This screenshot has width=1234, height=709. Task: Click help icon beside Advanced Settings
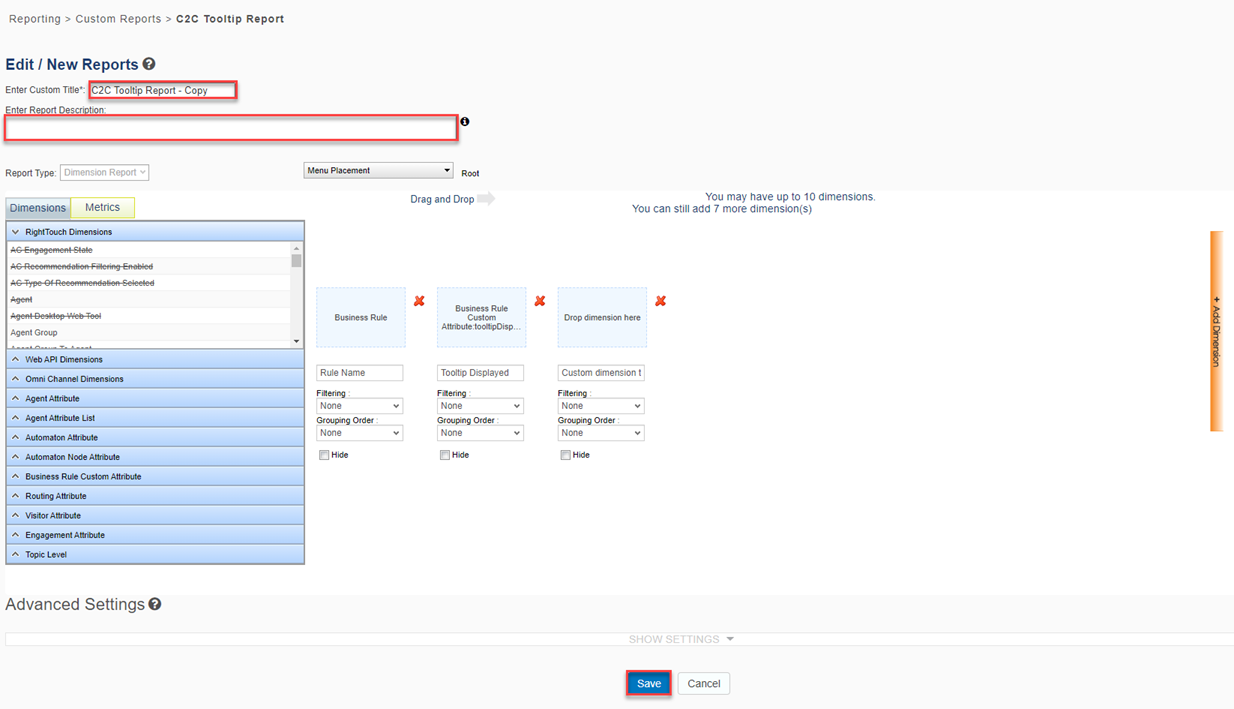pyautogui.click(x=155, y=605)
